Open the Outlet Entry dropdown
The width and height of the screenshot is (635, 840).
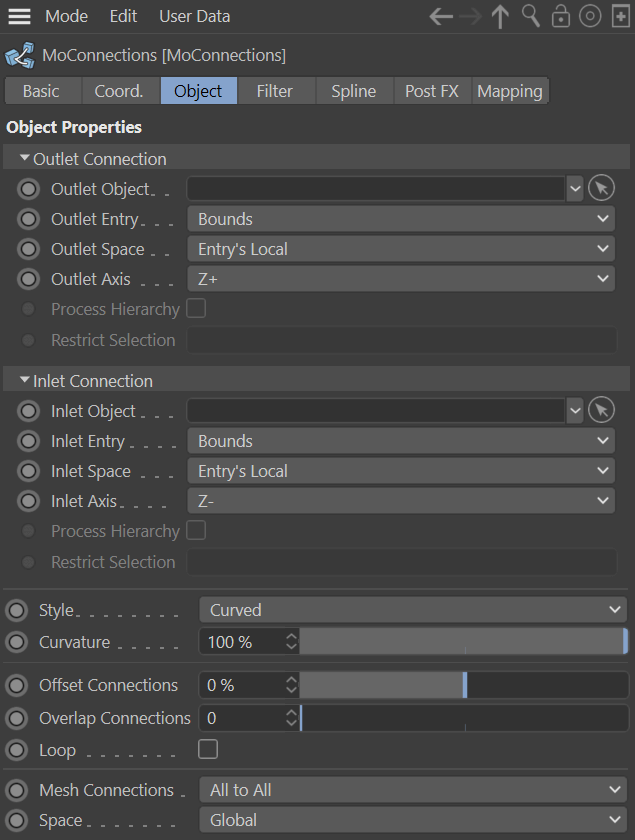[x=402, y=219]
